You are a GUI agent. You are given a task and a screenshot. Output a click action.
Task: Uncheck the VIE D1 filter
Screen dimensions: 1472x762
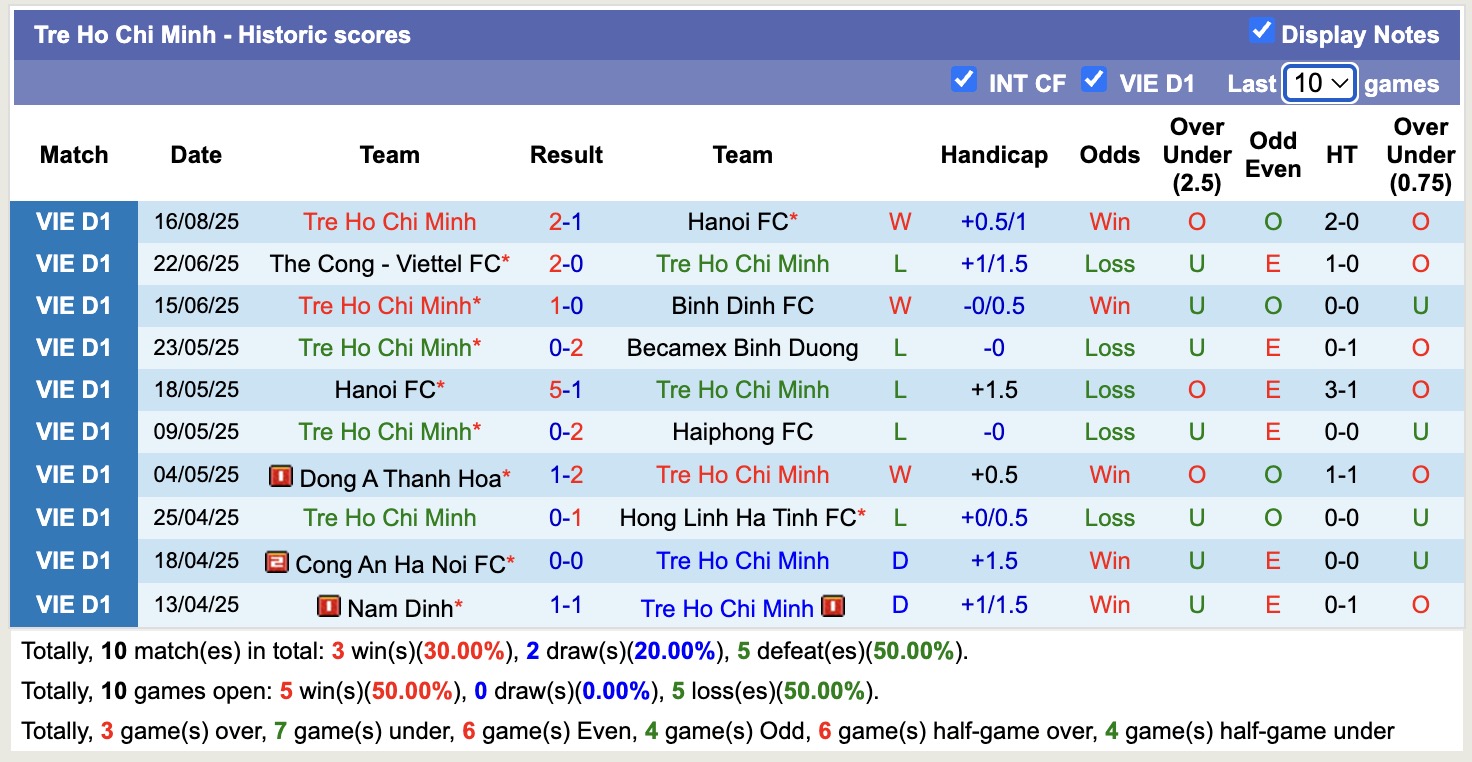tap(1095, 79)
